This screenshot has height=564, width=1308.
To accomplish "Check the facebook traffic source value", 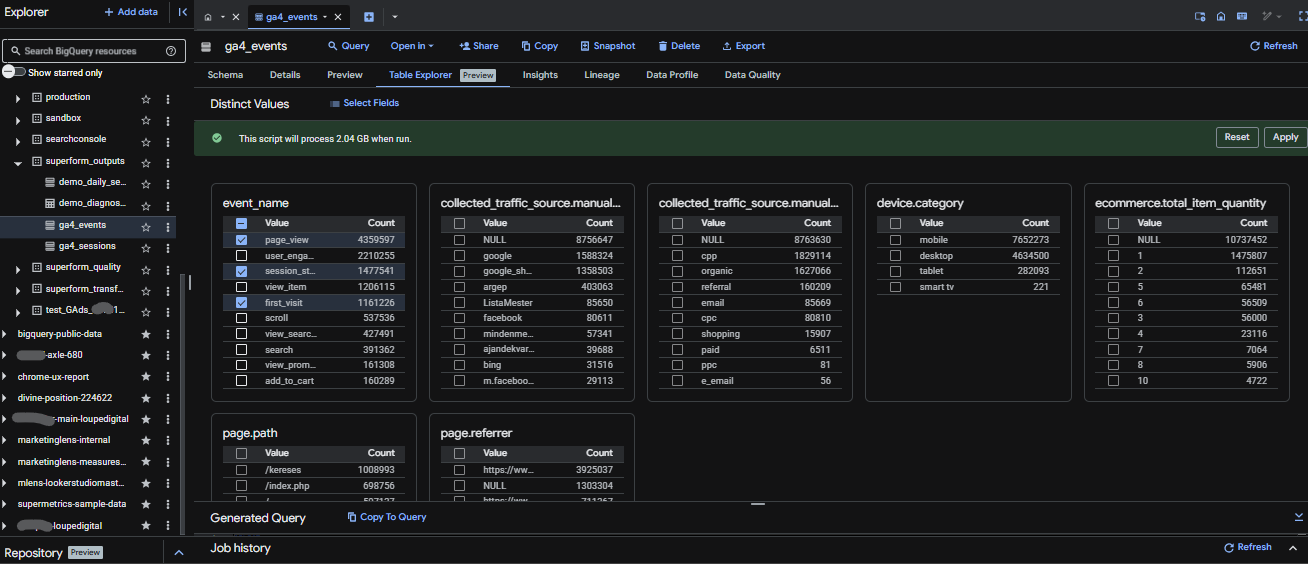I will pos(459,318).
